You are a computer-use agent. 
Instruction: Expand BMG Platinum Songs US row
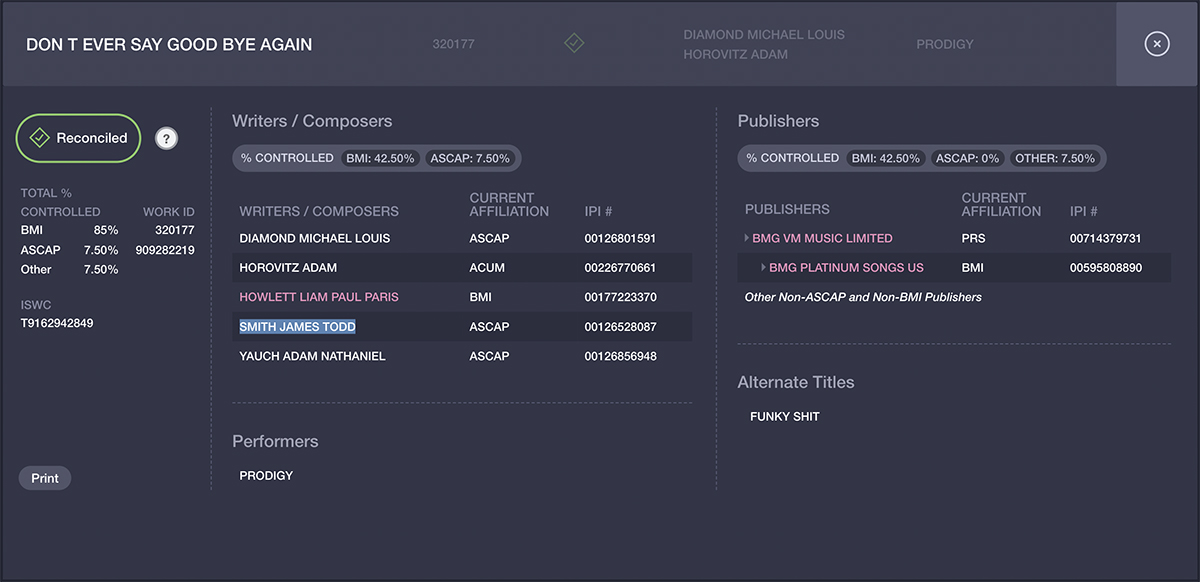(x=763, y=268)
